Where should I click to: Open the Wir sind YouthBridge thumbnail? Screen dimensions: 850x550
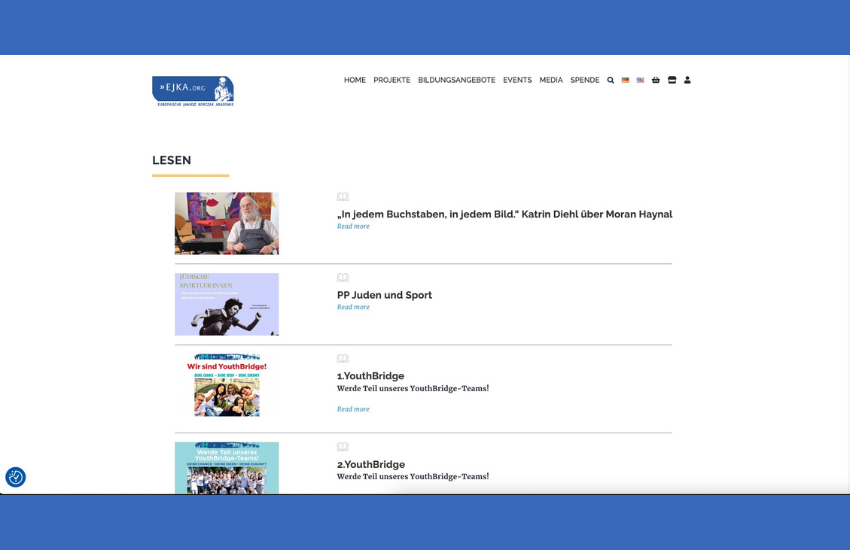click(227, 385)
